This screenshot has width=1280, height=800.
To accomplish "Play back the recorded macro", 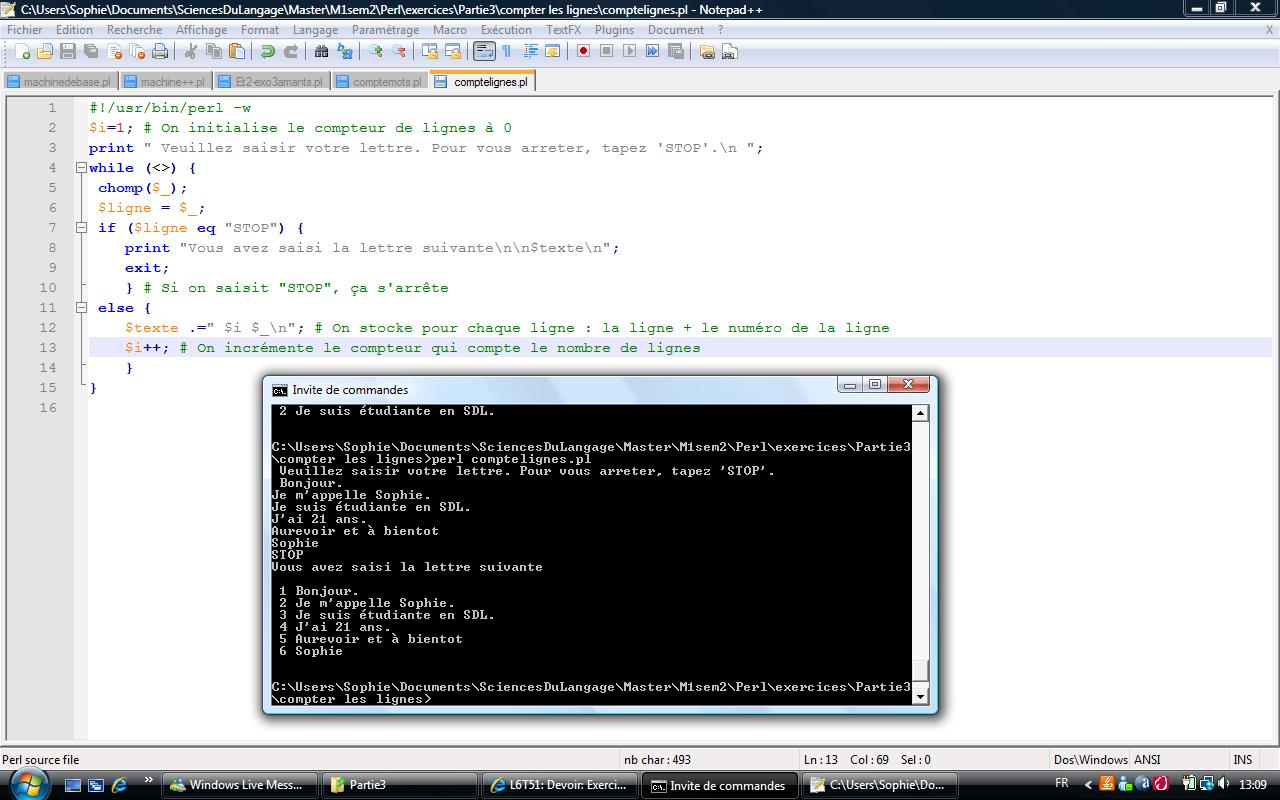I will (x=629, y=51).
